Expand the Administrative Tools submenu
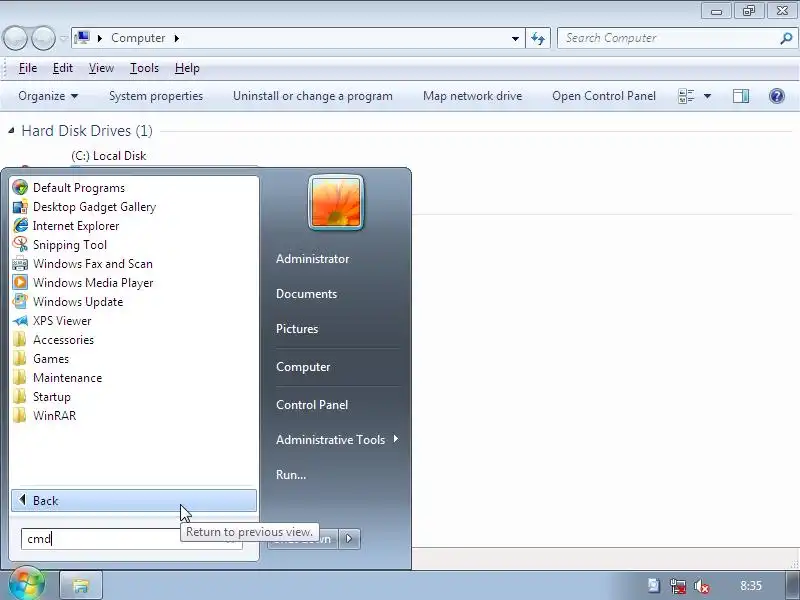This screenshot has width=800, height=600. [x=337, y=439]
